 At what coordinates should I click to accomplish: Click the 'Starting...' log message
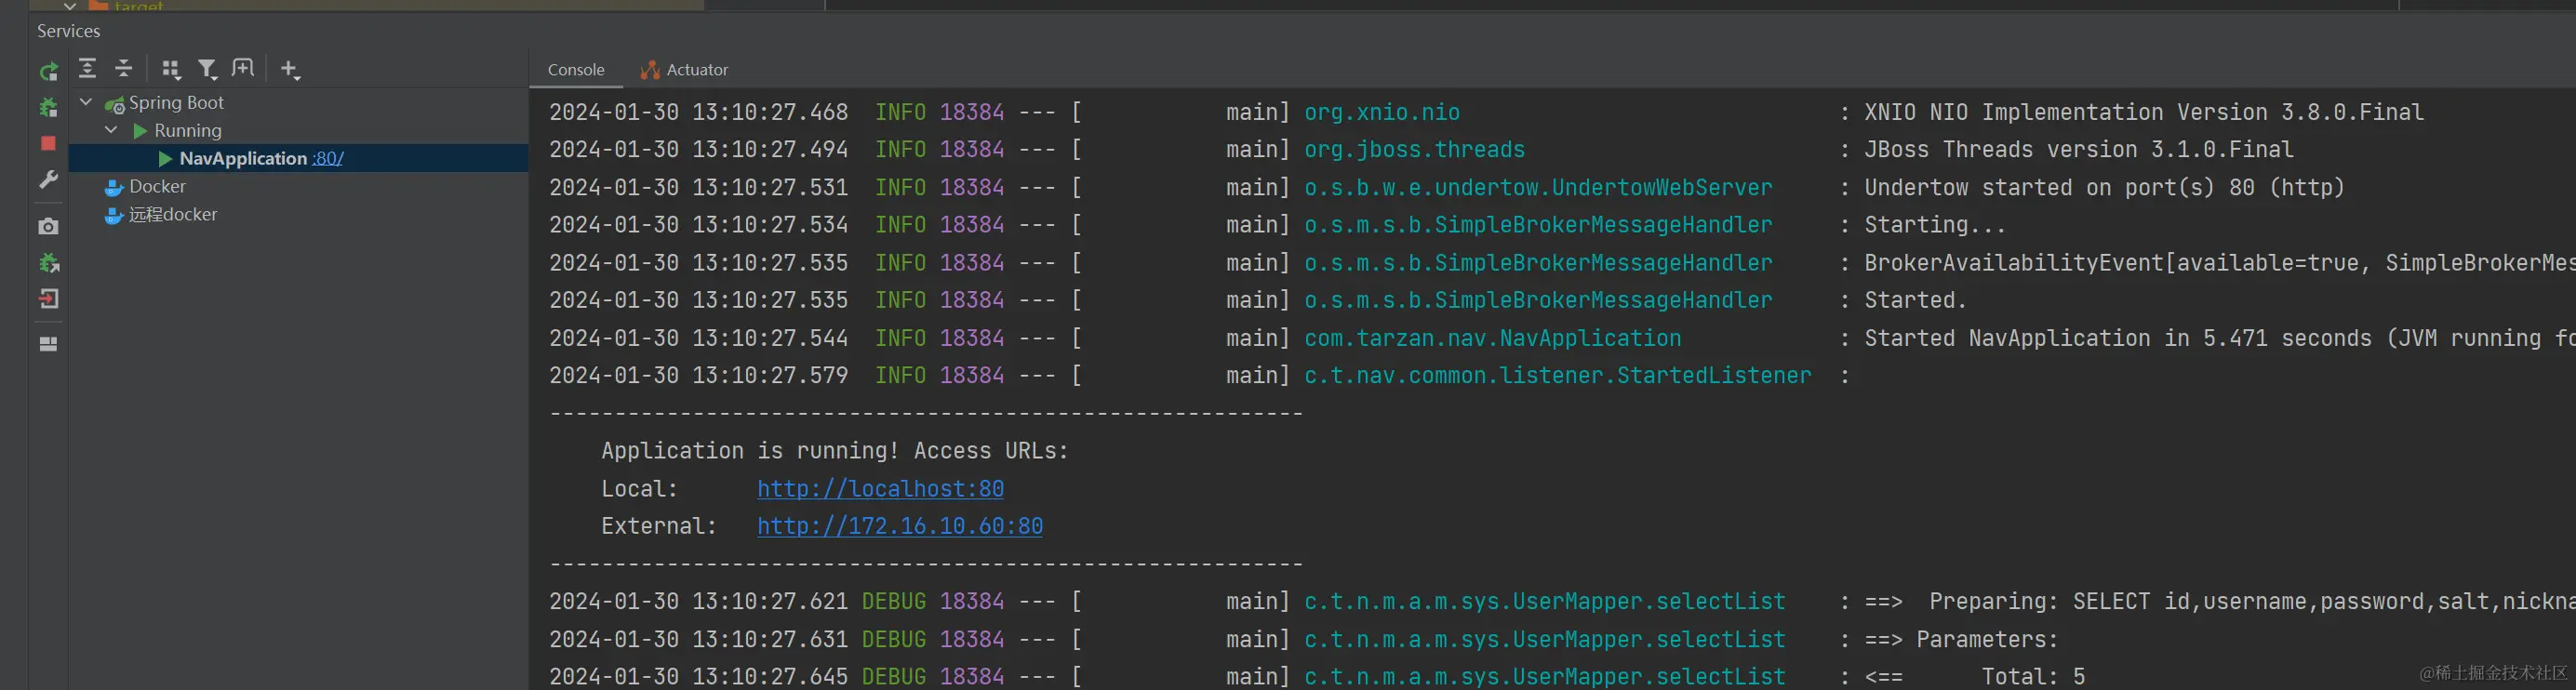(x=1935, y=225)
